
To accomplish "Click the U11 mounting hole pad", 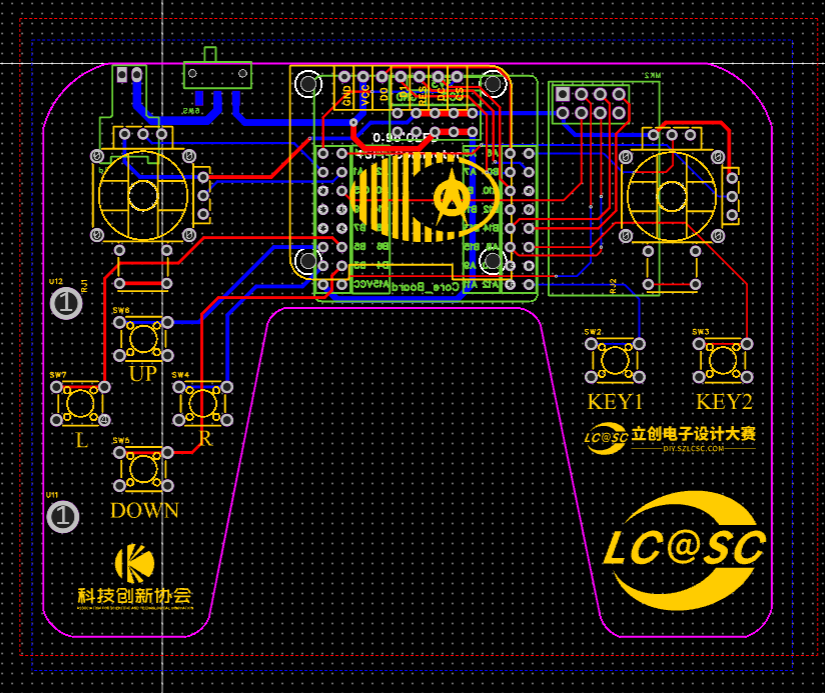I will pyautogui.click(x=63, y=517).
